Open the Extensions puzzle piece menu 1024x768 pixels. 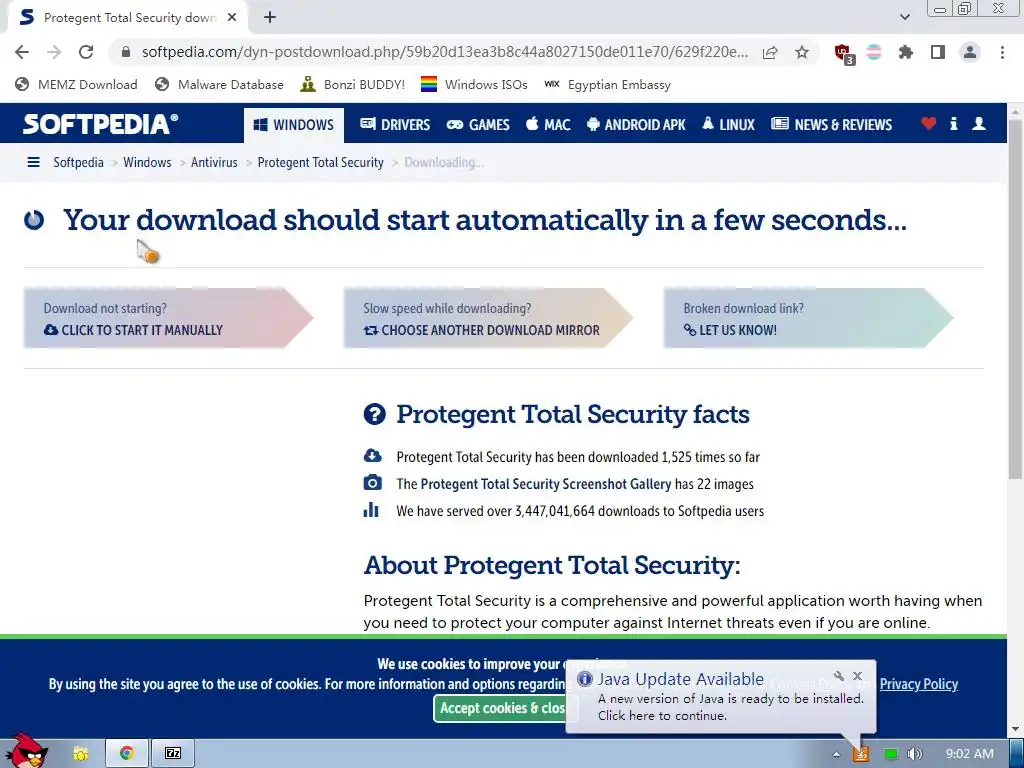click(906, 52)
